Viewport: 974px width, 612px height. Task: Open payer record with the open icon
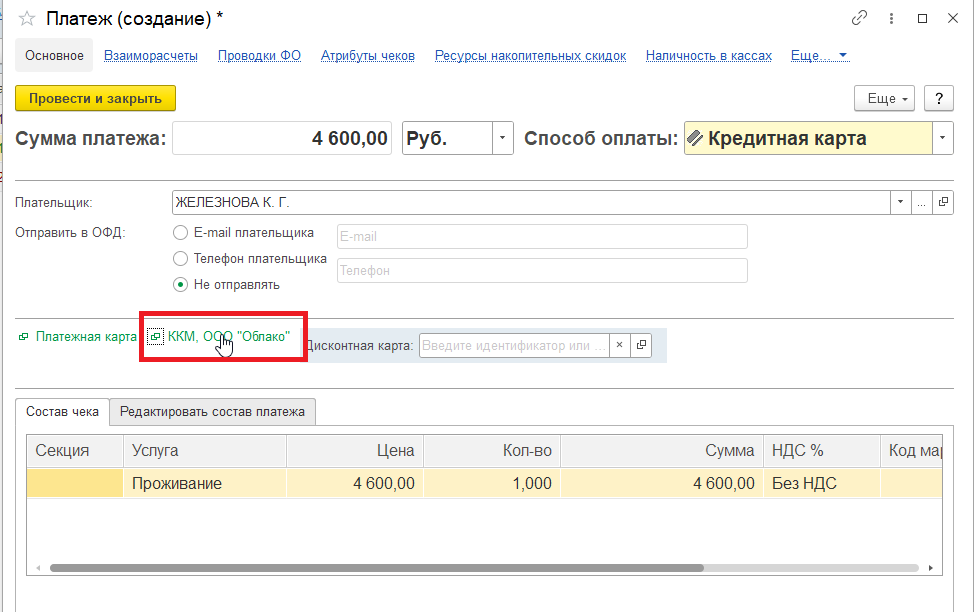pos(943,203)
